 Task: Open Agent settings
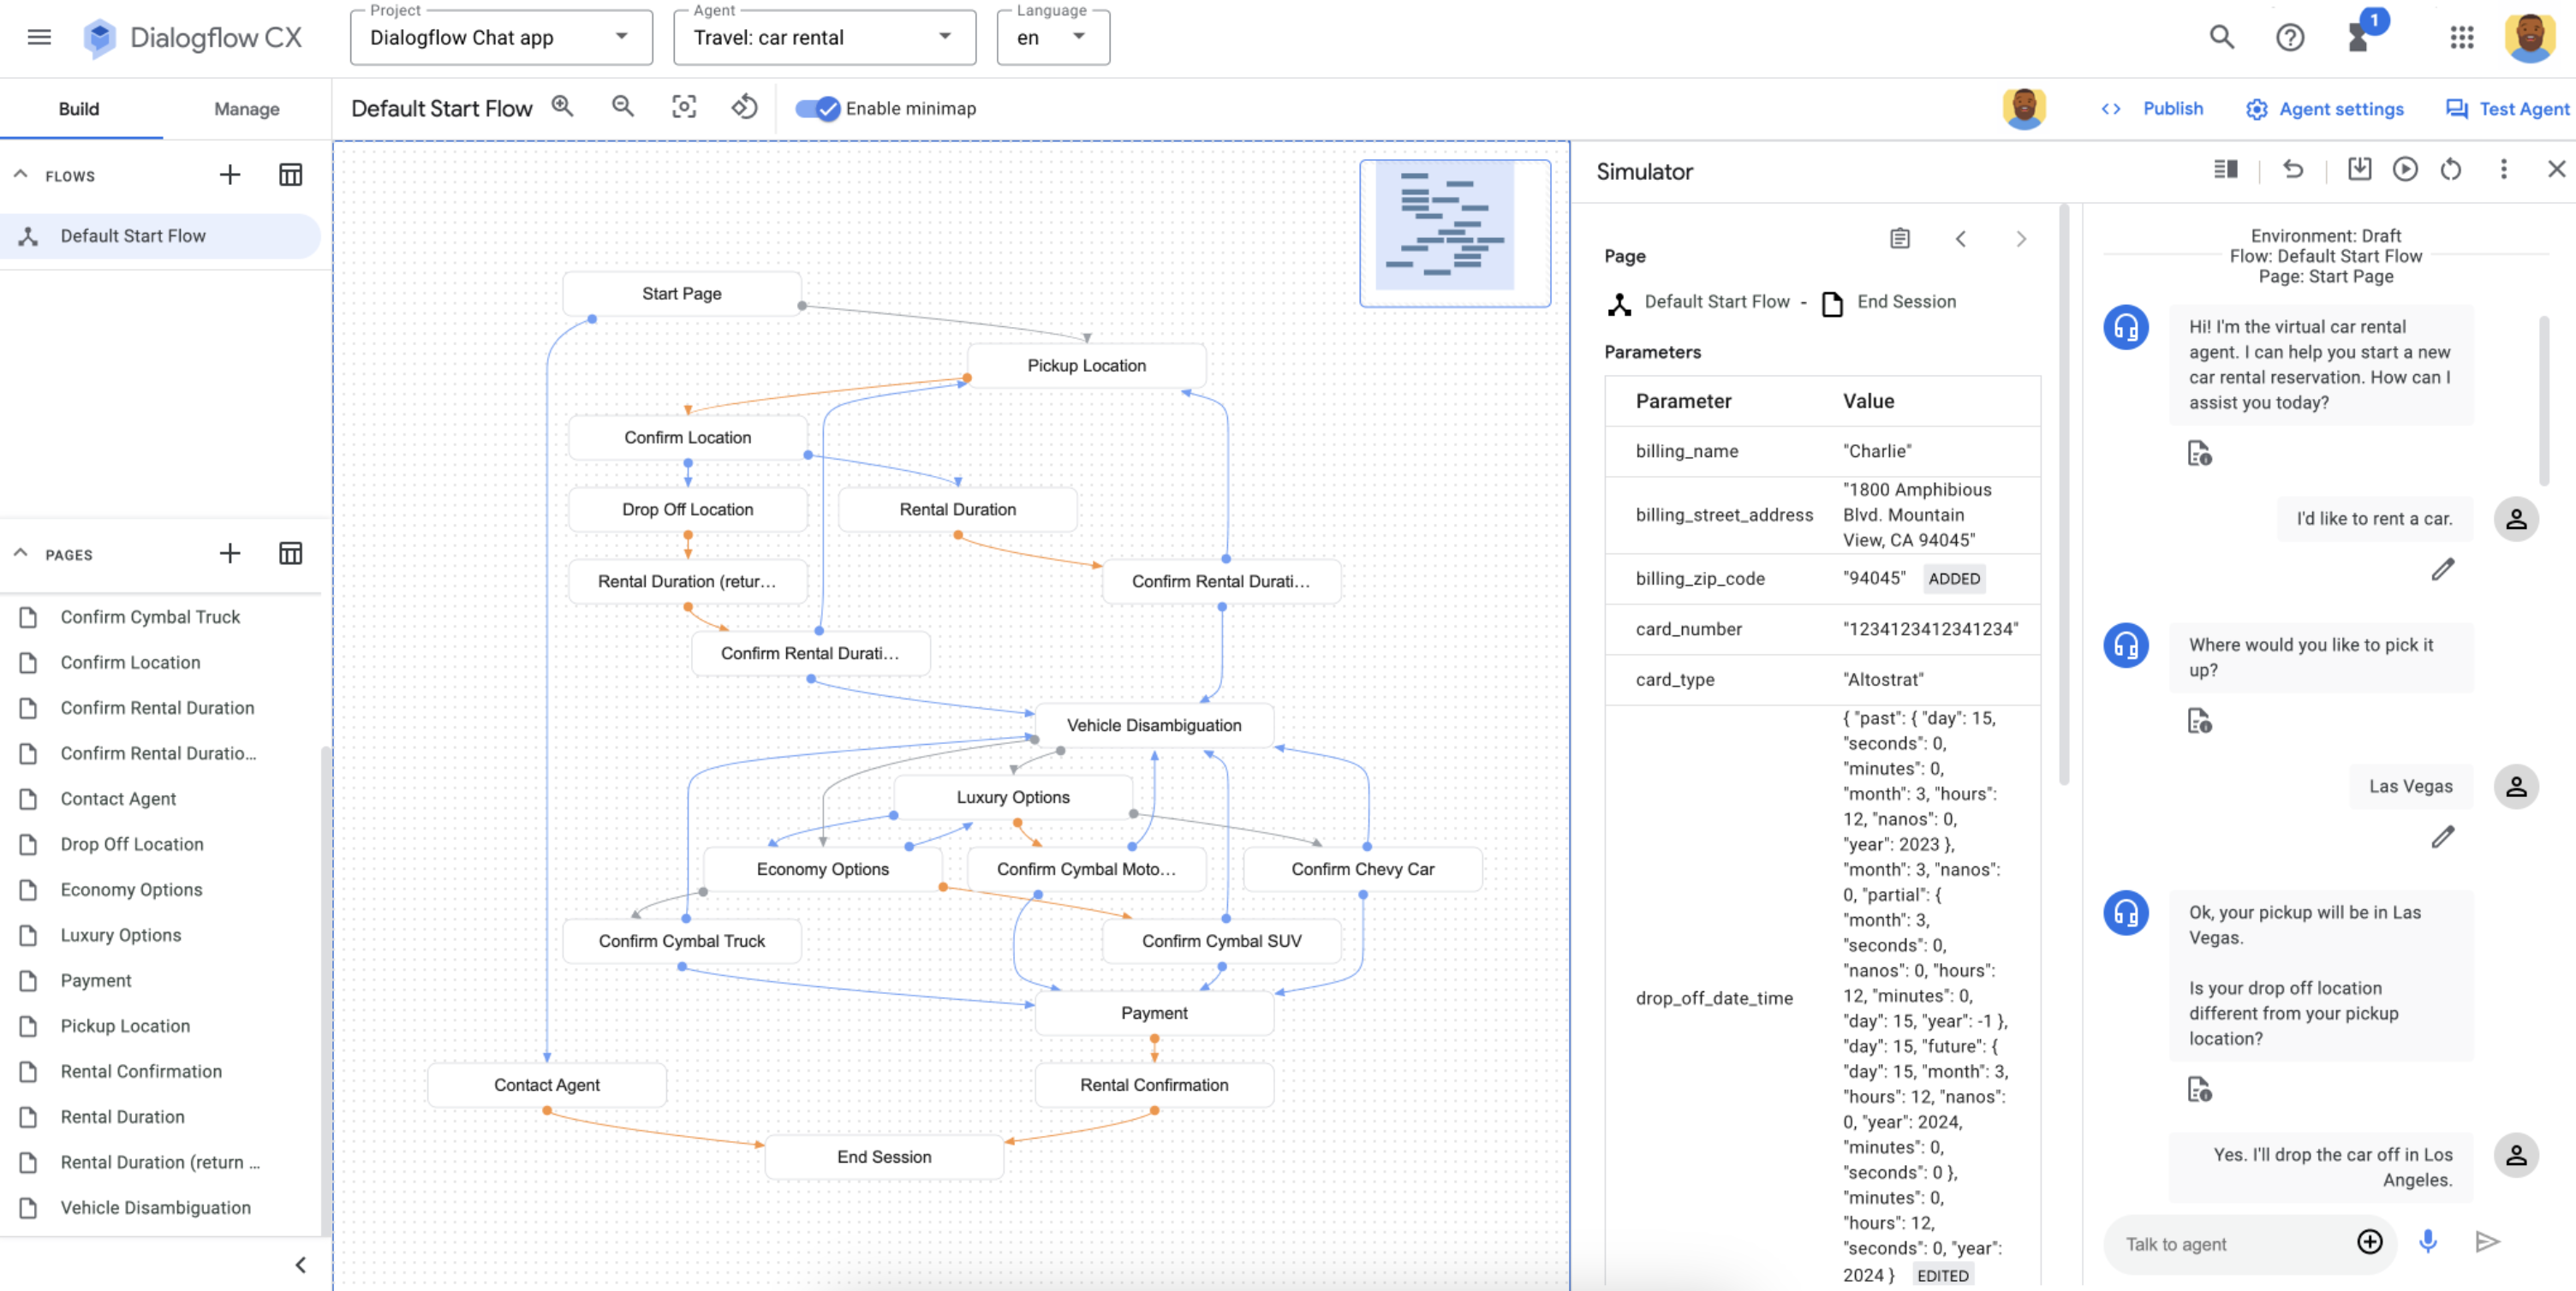coord(2324,109)
